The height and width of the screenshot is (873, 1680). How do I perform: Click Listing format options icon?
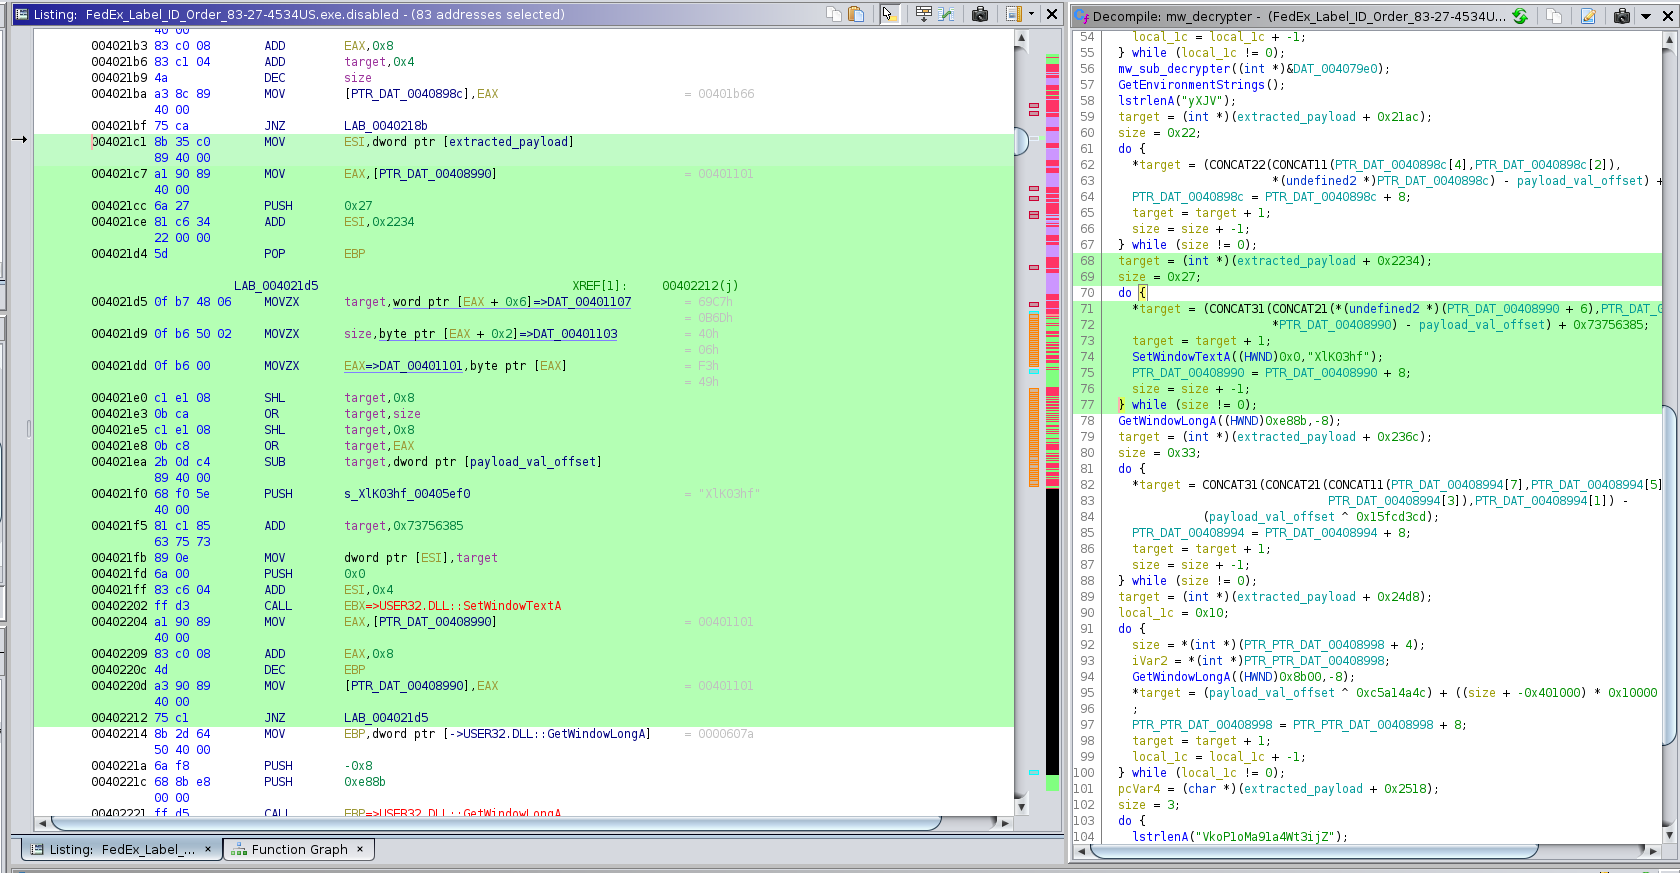(1013, 14)
